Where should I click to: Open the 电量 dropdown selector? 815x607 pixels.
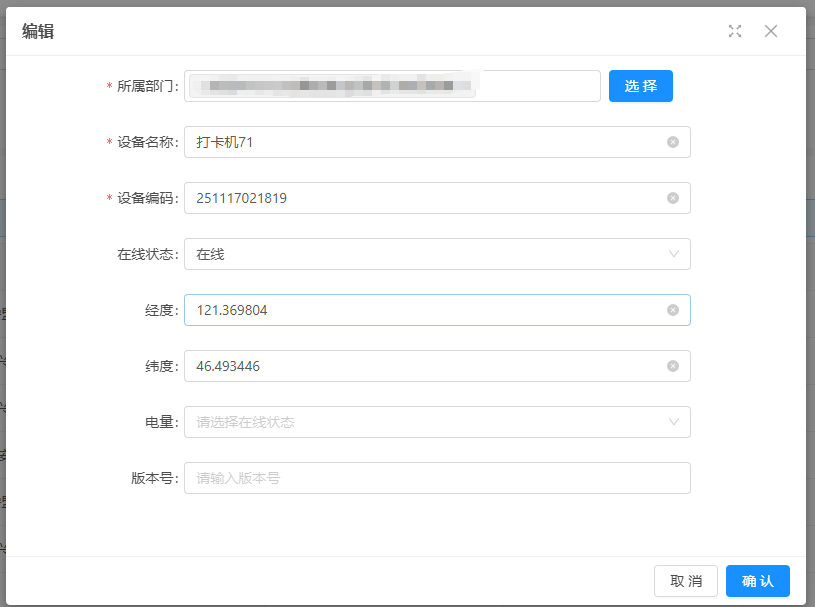pyautogui.click(x=437, y=422)
